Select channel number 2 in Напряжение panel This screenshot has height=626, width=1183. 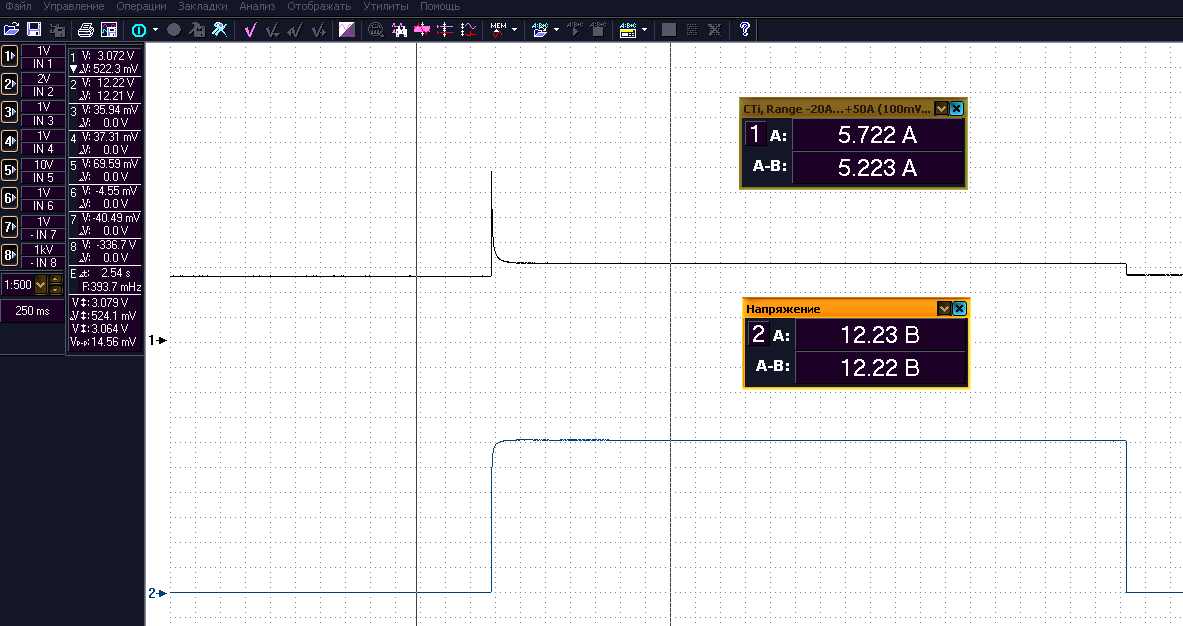(x=757, y=334)
